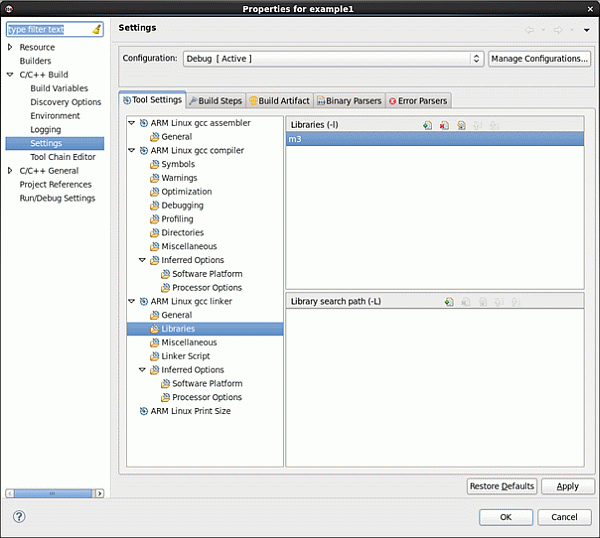Click the Linker Script option icon
The width and height of the screenshot is (600, 538).
155,356
